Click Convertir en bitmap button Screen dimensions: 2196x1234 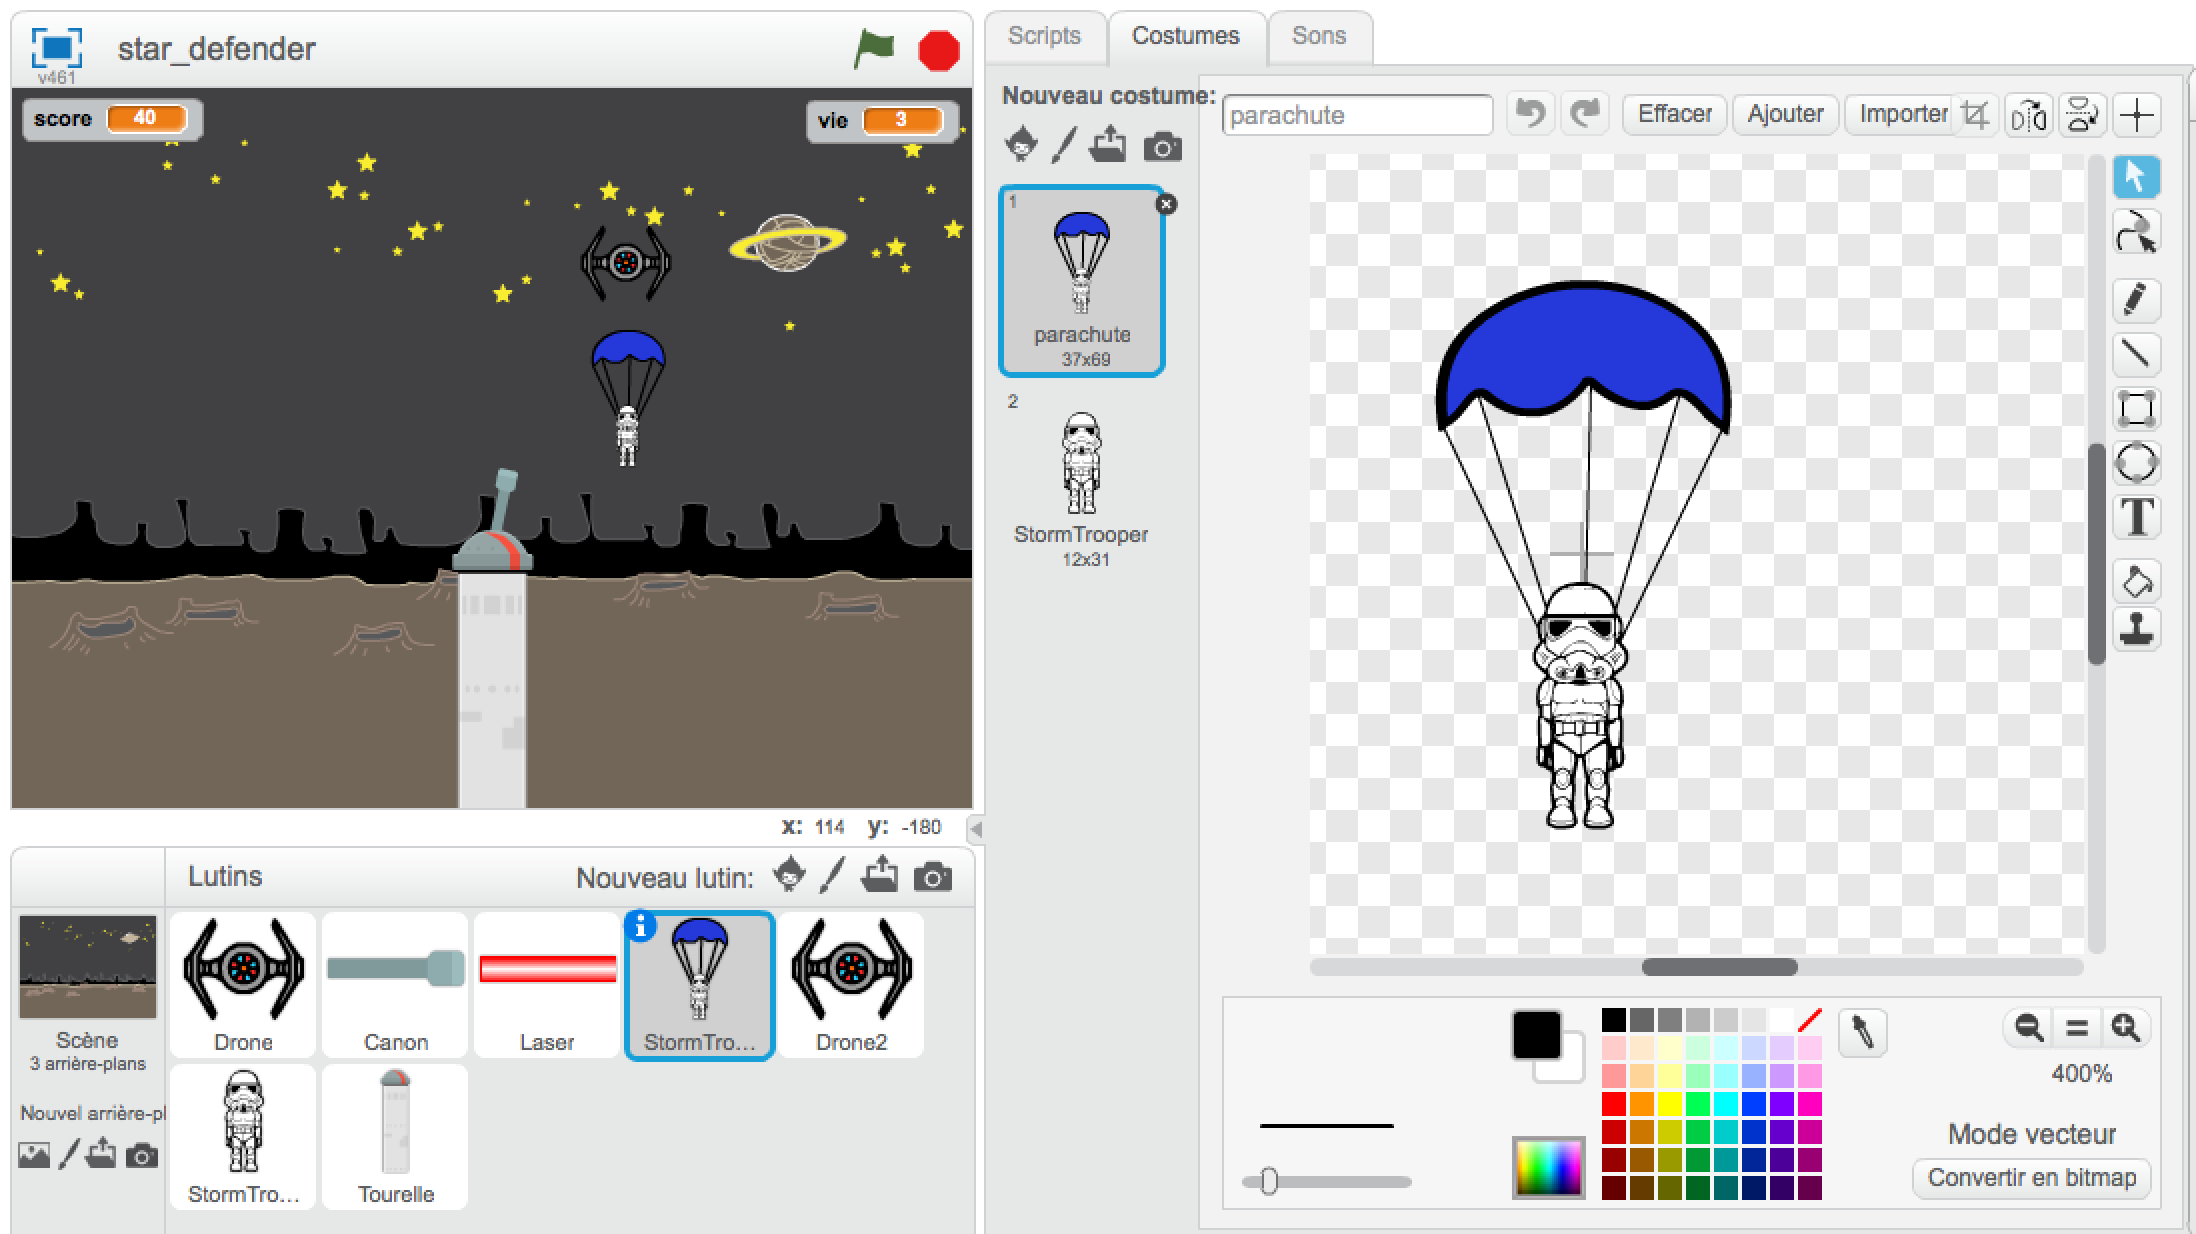(x=2032, y=1178)
